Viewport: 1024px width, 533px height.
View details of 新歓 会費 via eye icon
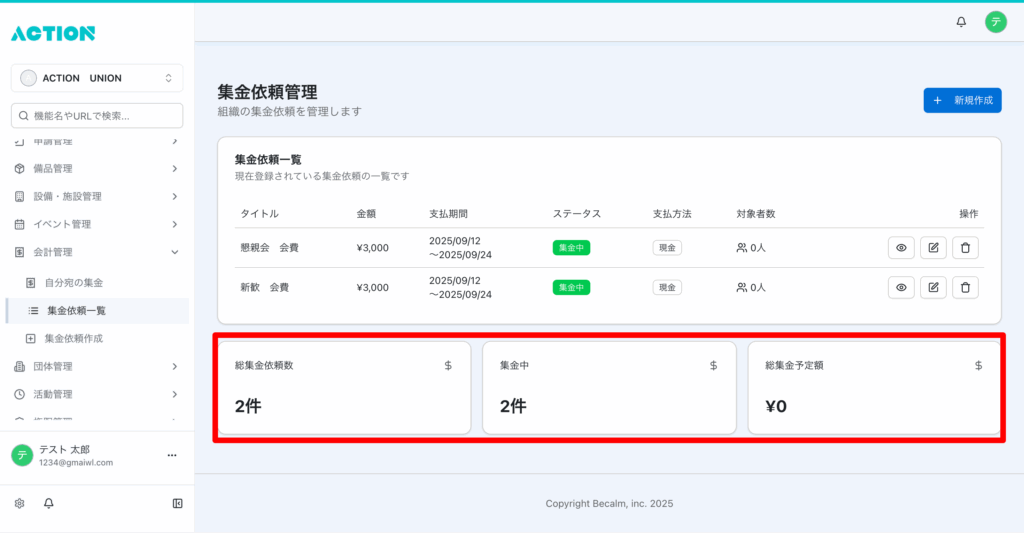[901, 288]
